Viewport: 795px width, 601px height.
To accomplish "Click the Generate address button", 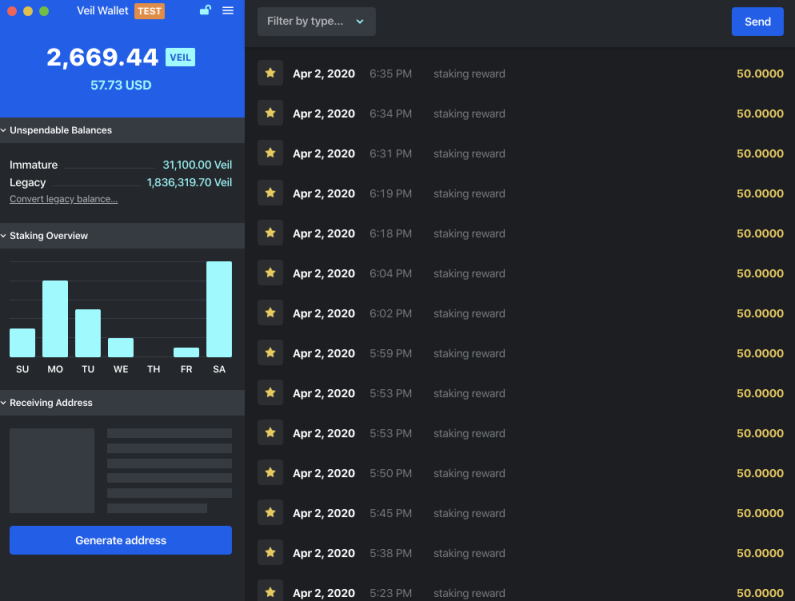I will click(x=121, y=540).
